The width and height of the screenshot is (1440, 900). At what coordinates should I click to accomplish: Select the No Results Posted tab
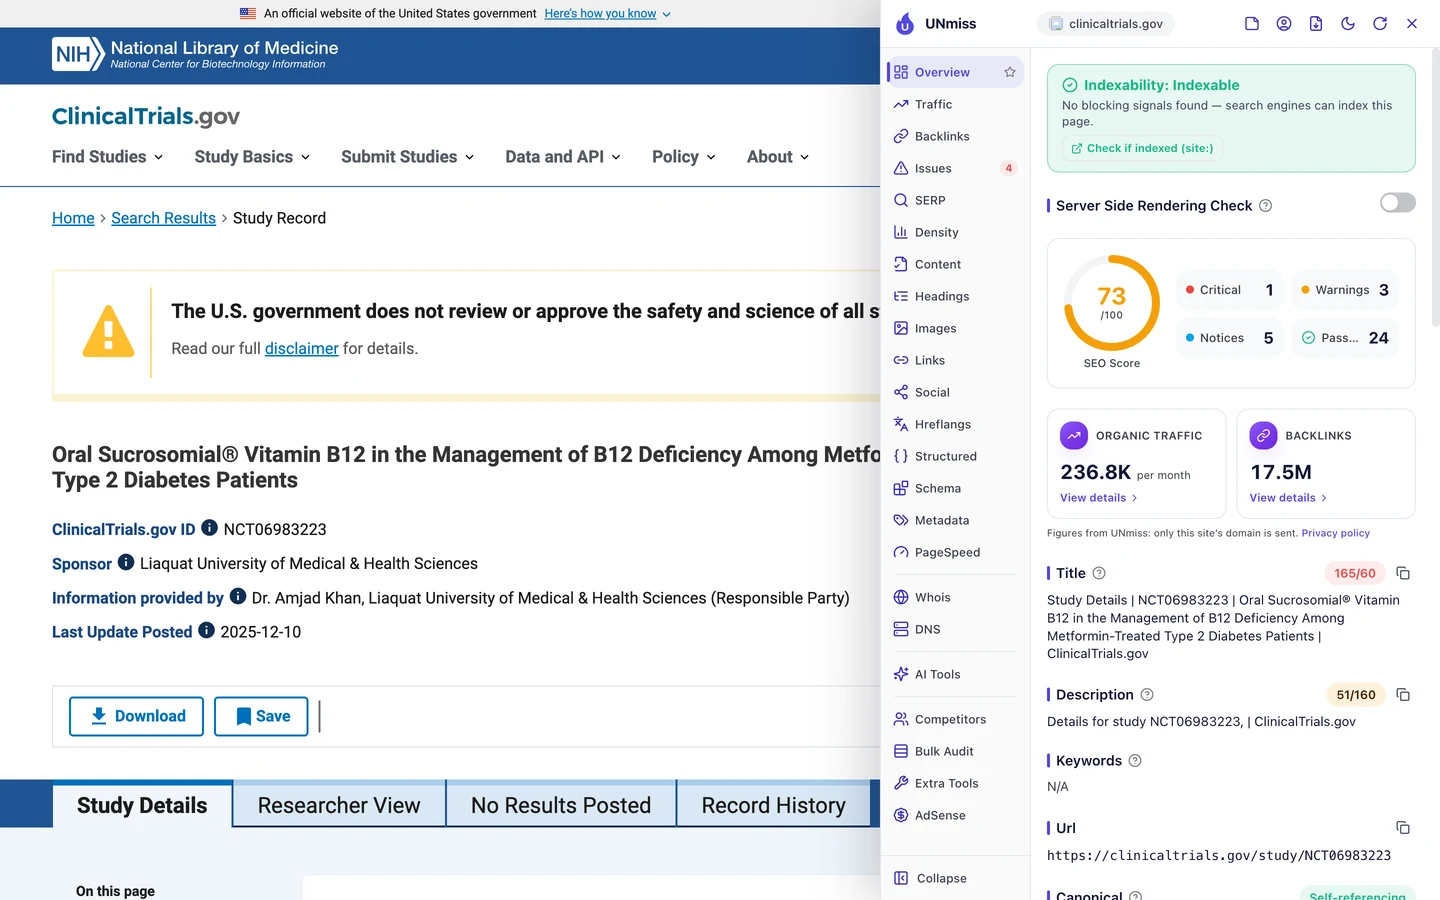pyautogui.click(x=561, y=805)
